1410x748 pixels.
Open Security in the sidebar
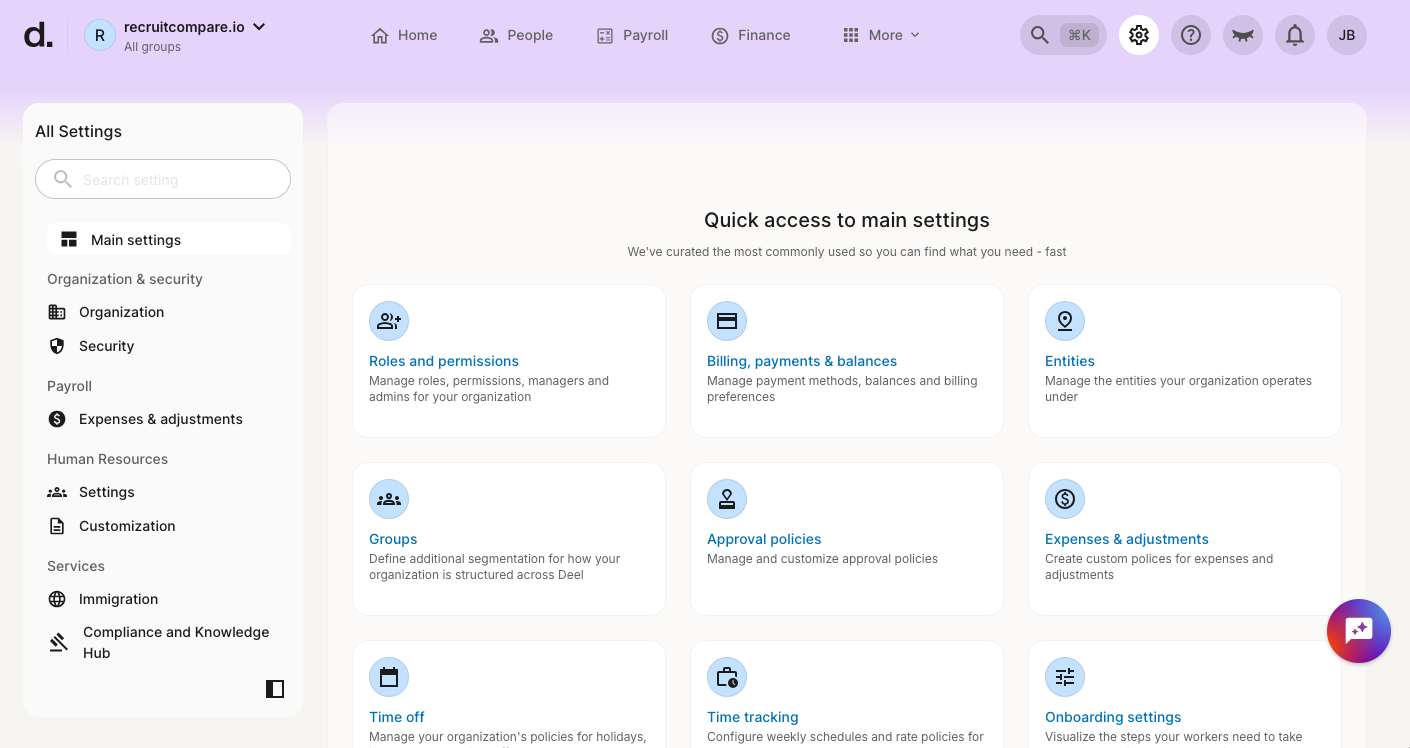click(x=169, y=346)
